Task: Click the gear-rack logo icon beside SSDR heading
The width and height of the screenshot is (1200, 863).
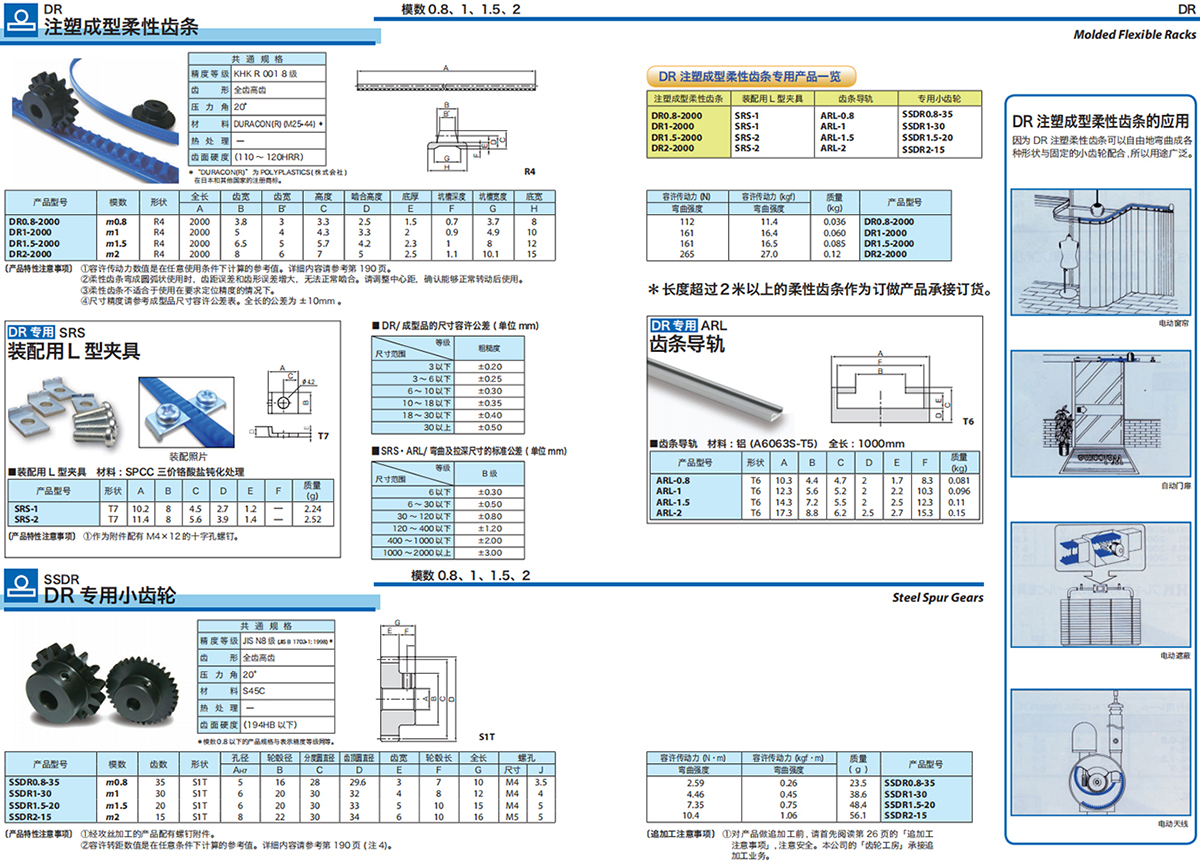Action: 22,588
